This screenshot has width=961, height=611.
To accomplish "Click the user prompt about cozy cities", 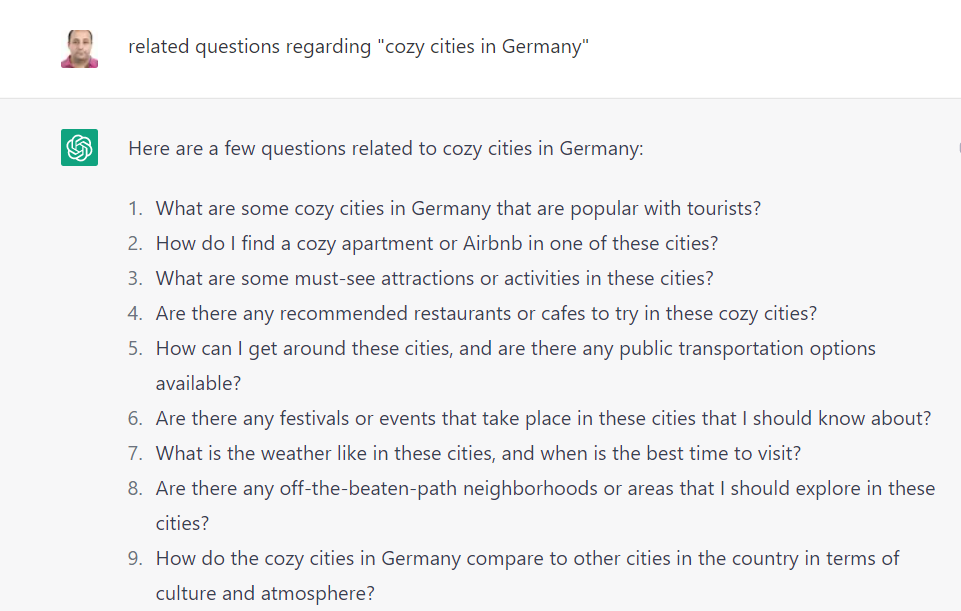I will coord(358,47).
